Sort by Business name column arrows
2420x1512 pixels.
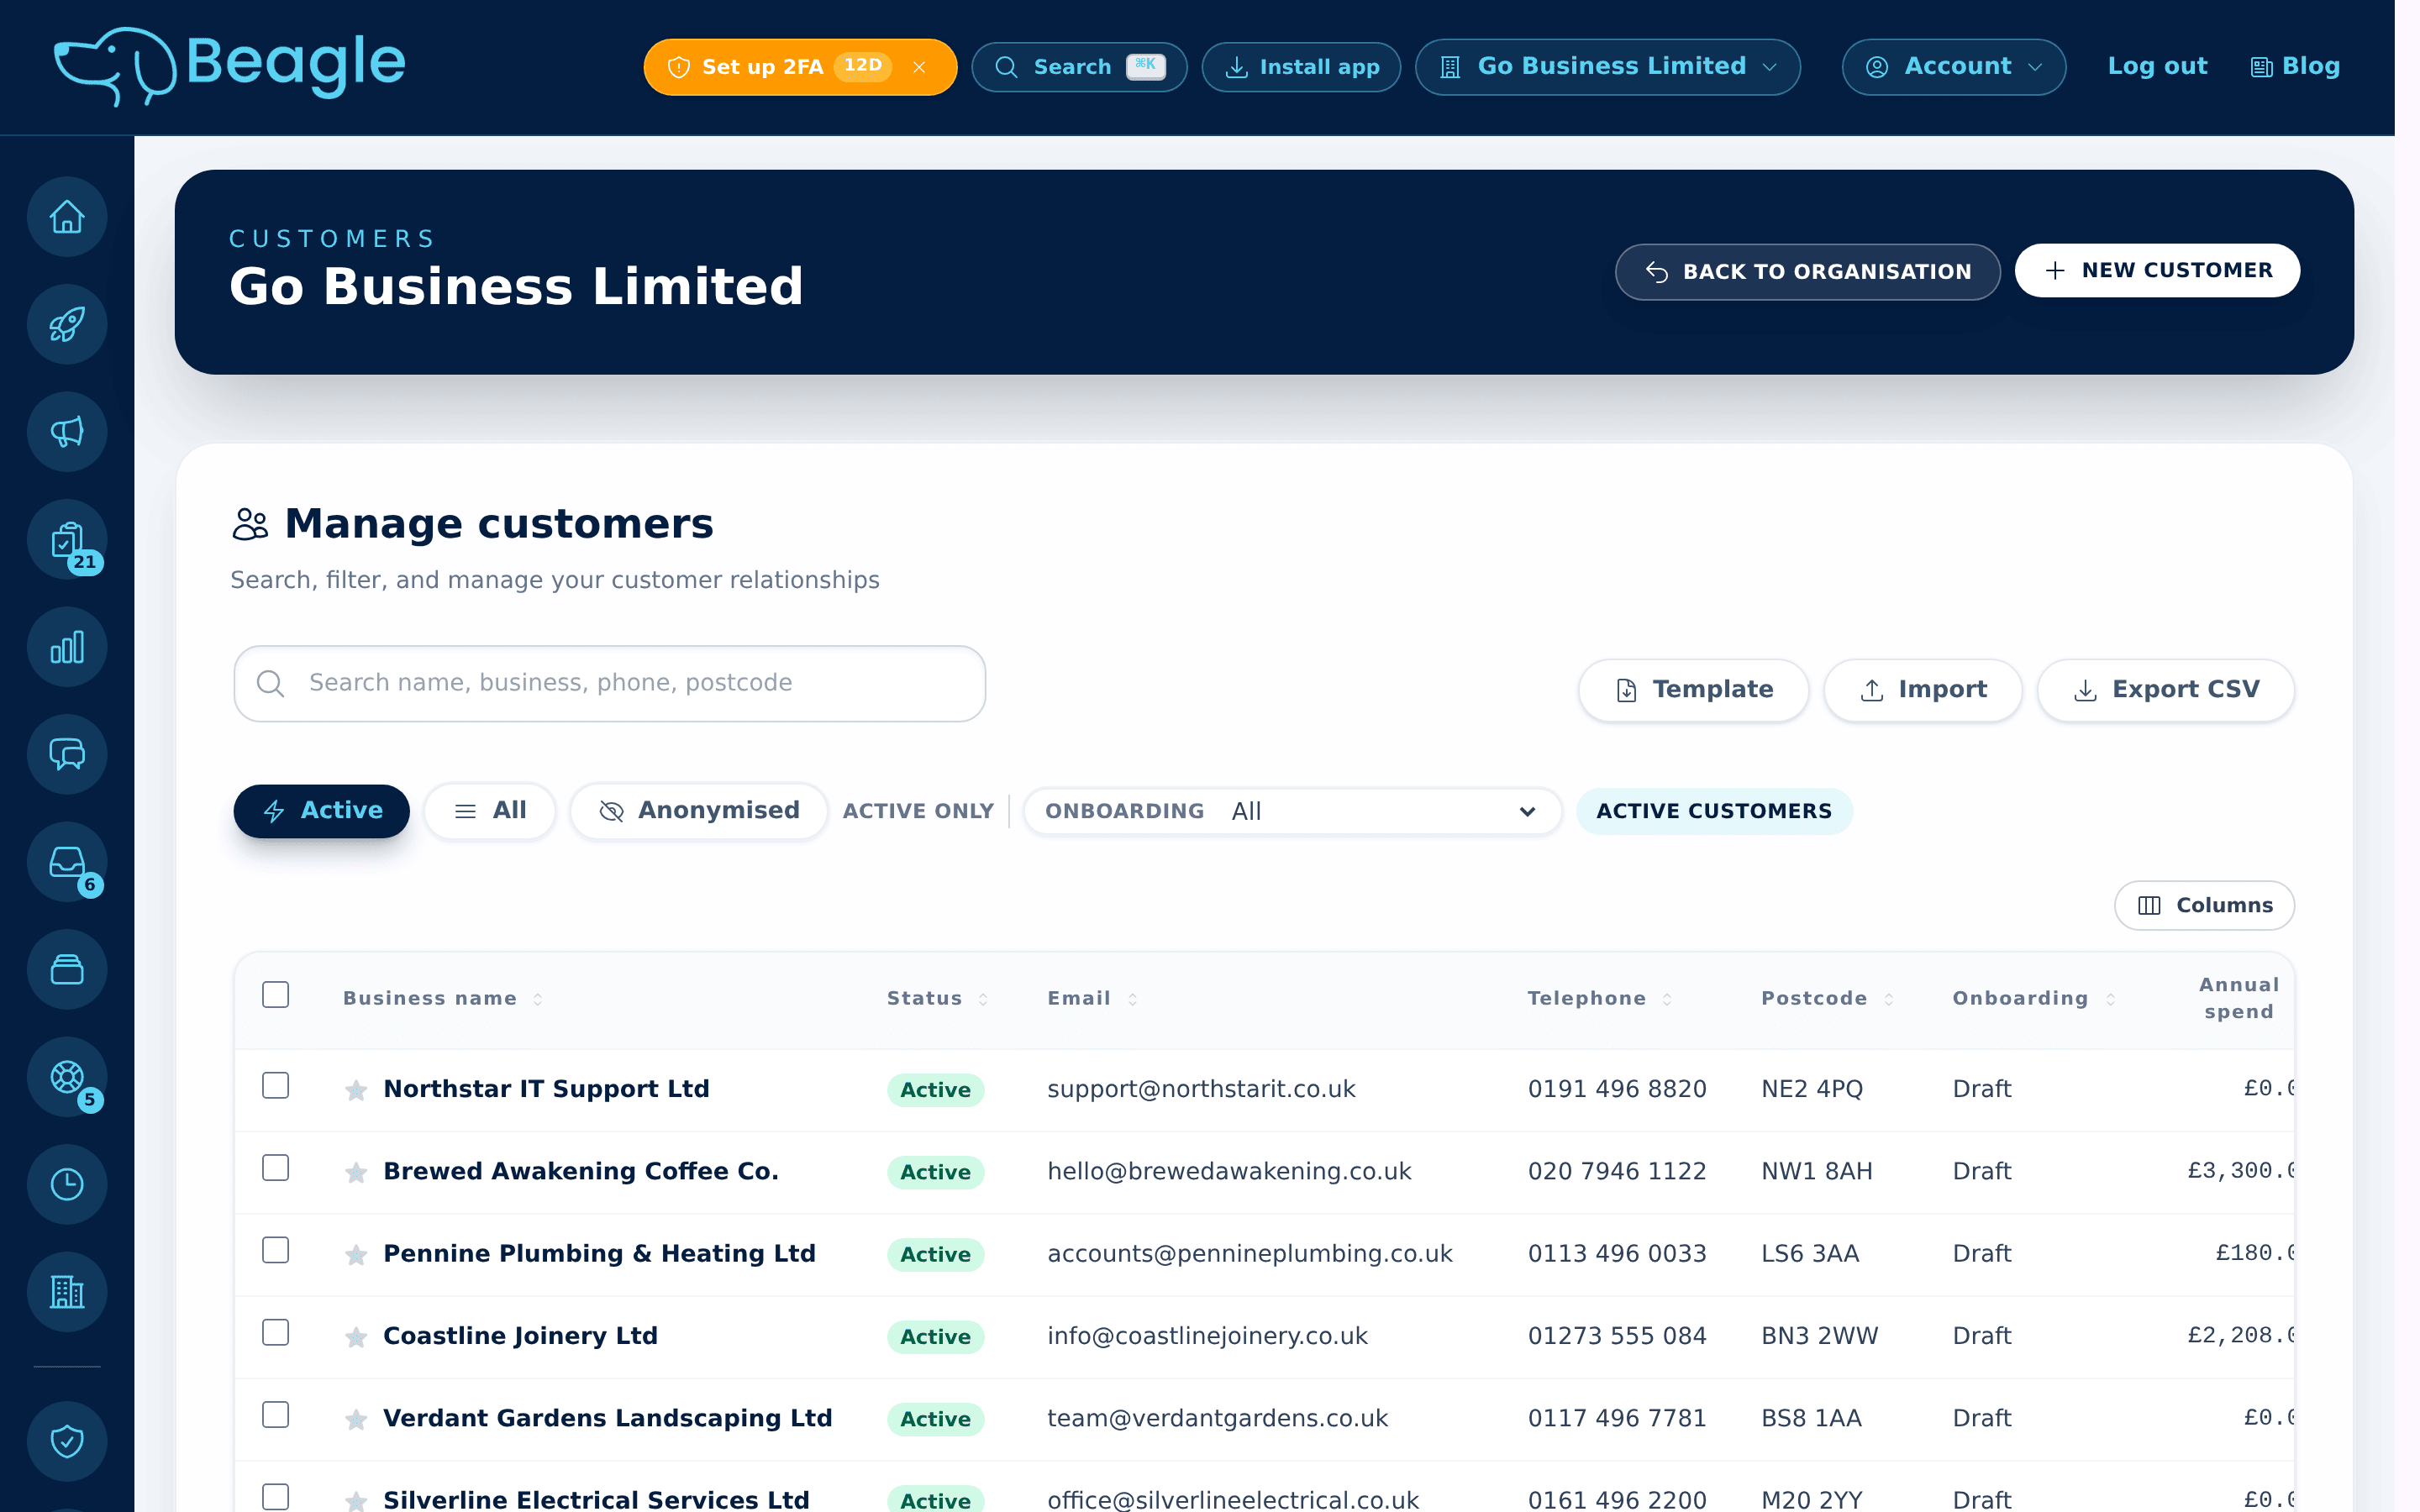[538, 999]
